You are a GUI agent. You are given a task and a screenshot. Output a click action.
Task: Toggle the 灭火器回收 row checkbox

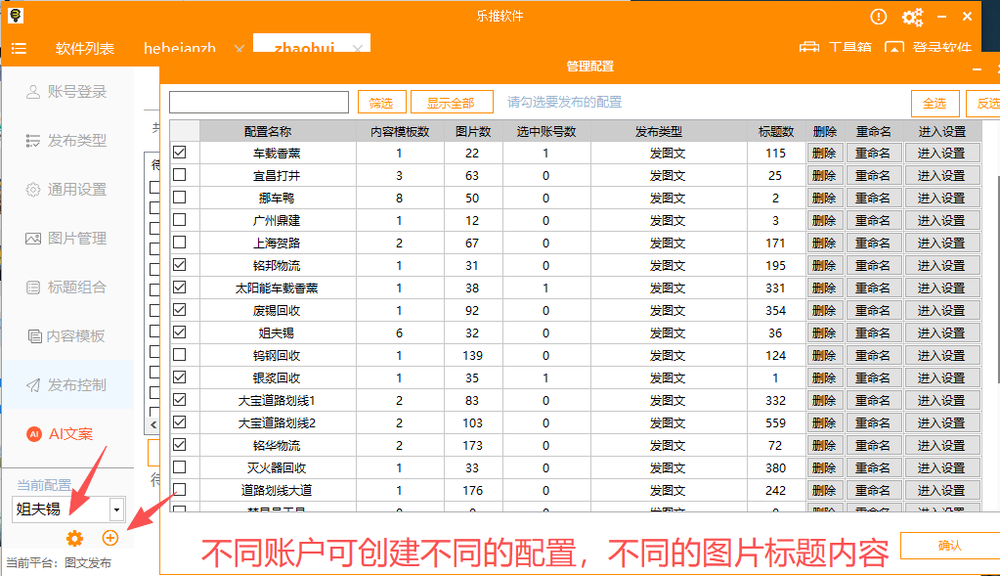[x=180, y=467]
